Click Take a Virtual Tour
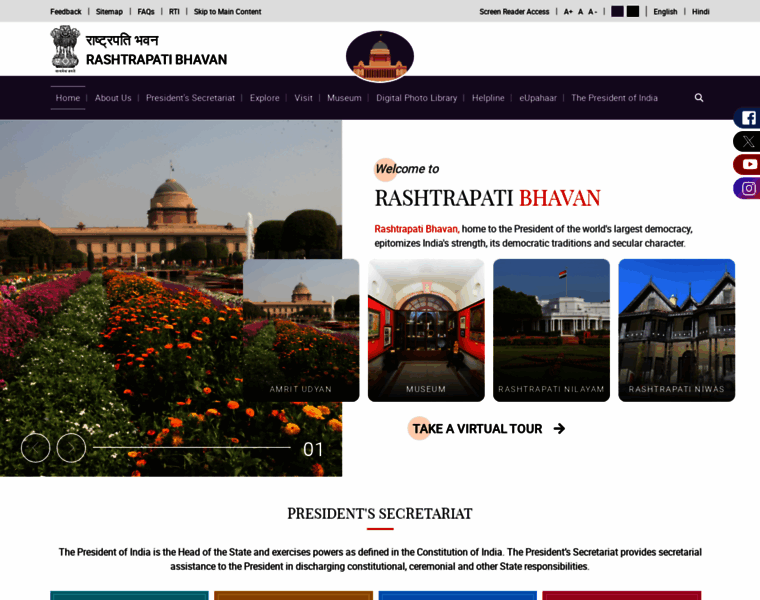Viewport: 760px width, 600px height. coord(477,429)
